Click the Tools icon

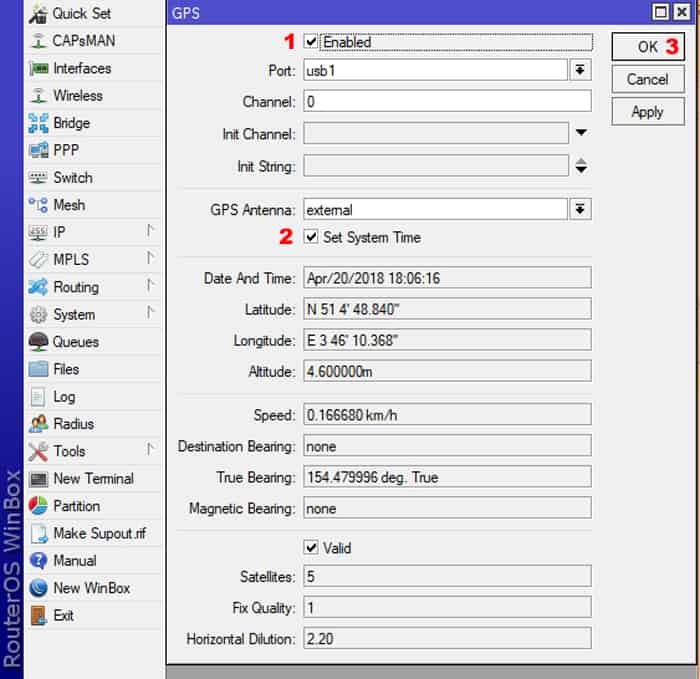[38, 451]
